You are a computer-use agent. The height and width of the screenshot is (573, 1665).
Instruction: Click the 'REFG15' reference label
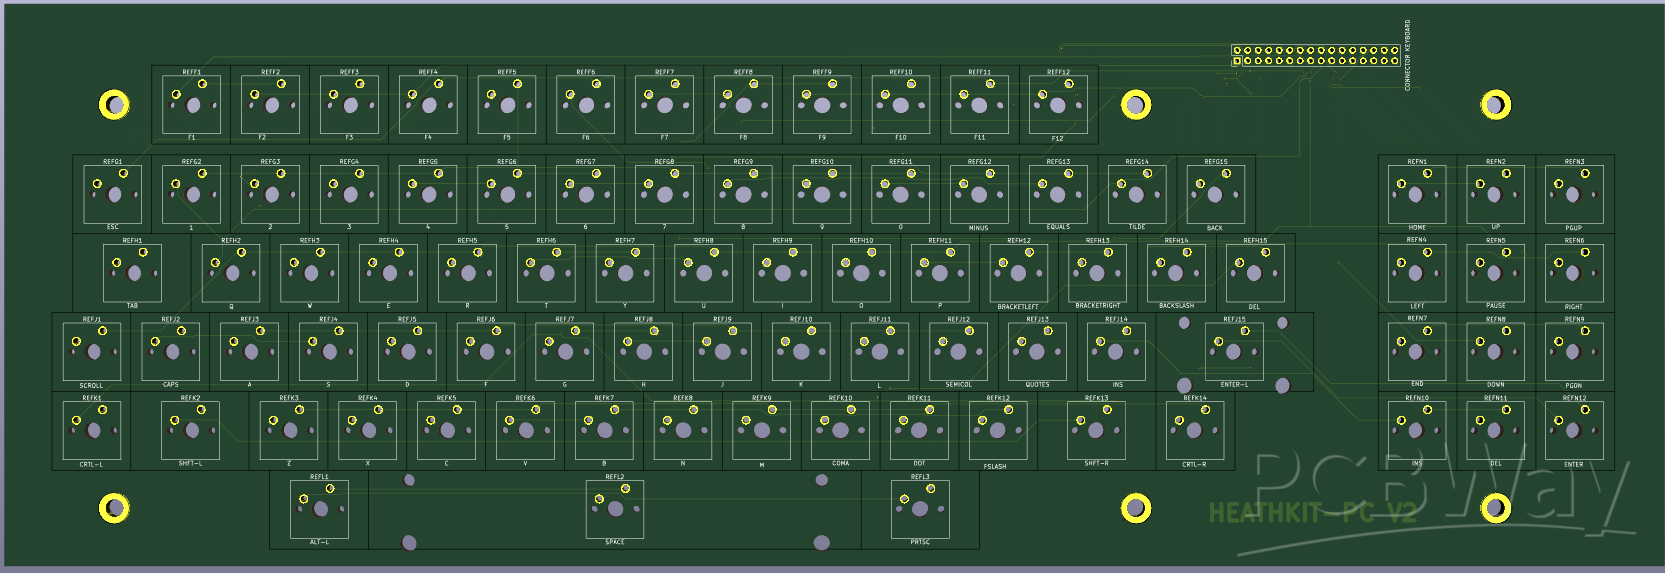coord(1215,161)
